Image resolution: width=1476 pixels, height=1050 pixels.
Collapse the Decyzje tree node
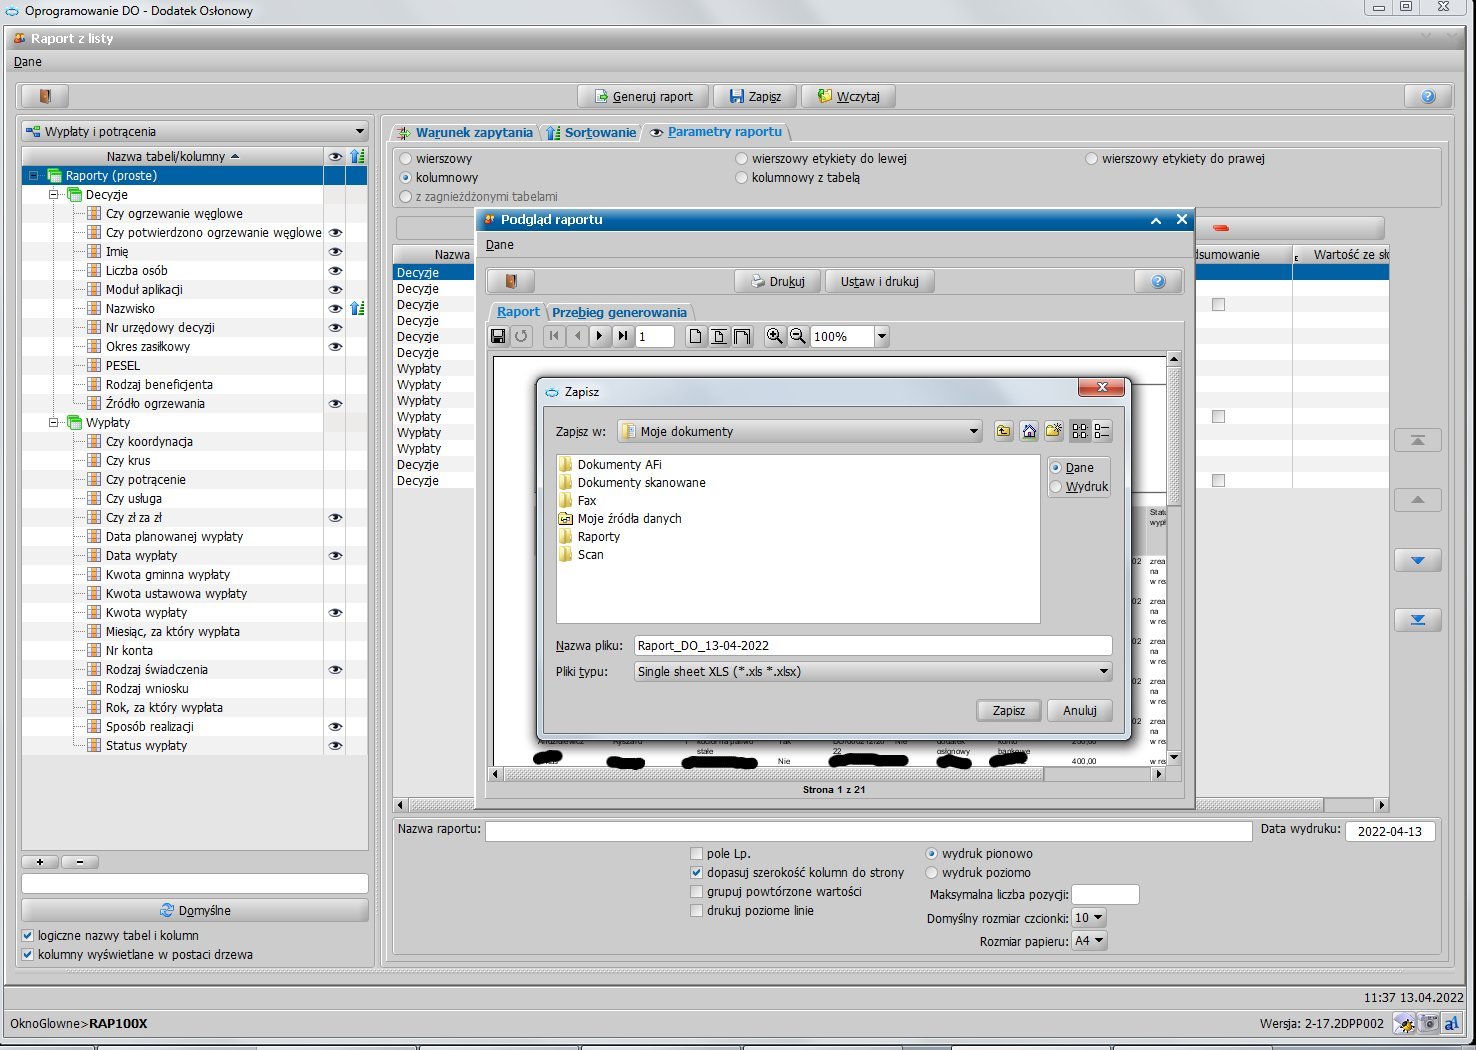(x=54, y=194)
